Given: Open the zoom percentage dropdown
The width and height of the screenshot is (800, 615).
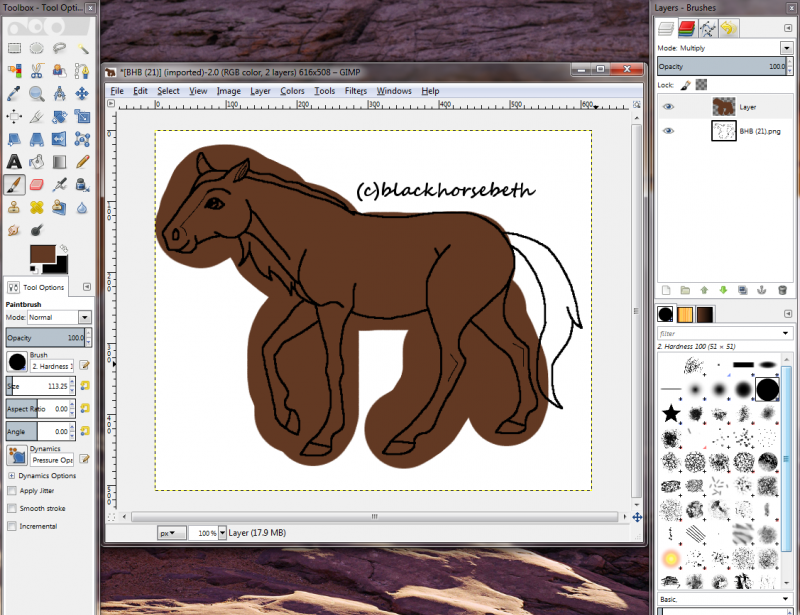Looking at the screenshot, I should 222,533.
